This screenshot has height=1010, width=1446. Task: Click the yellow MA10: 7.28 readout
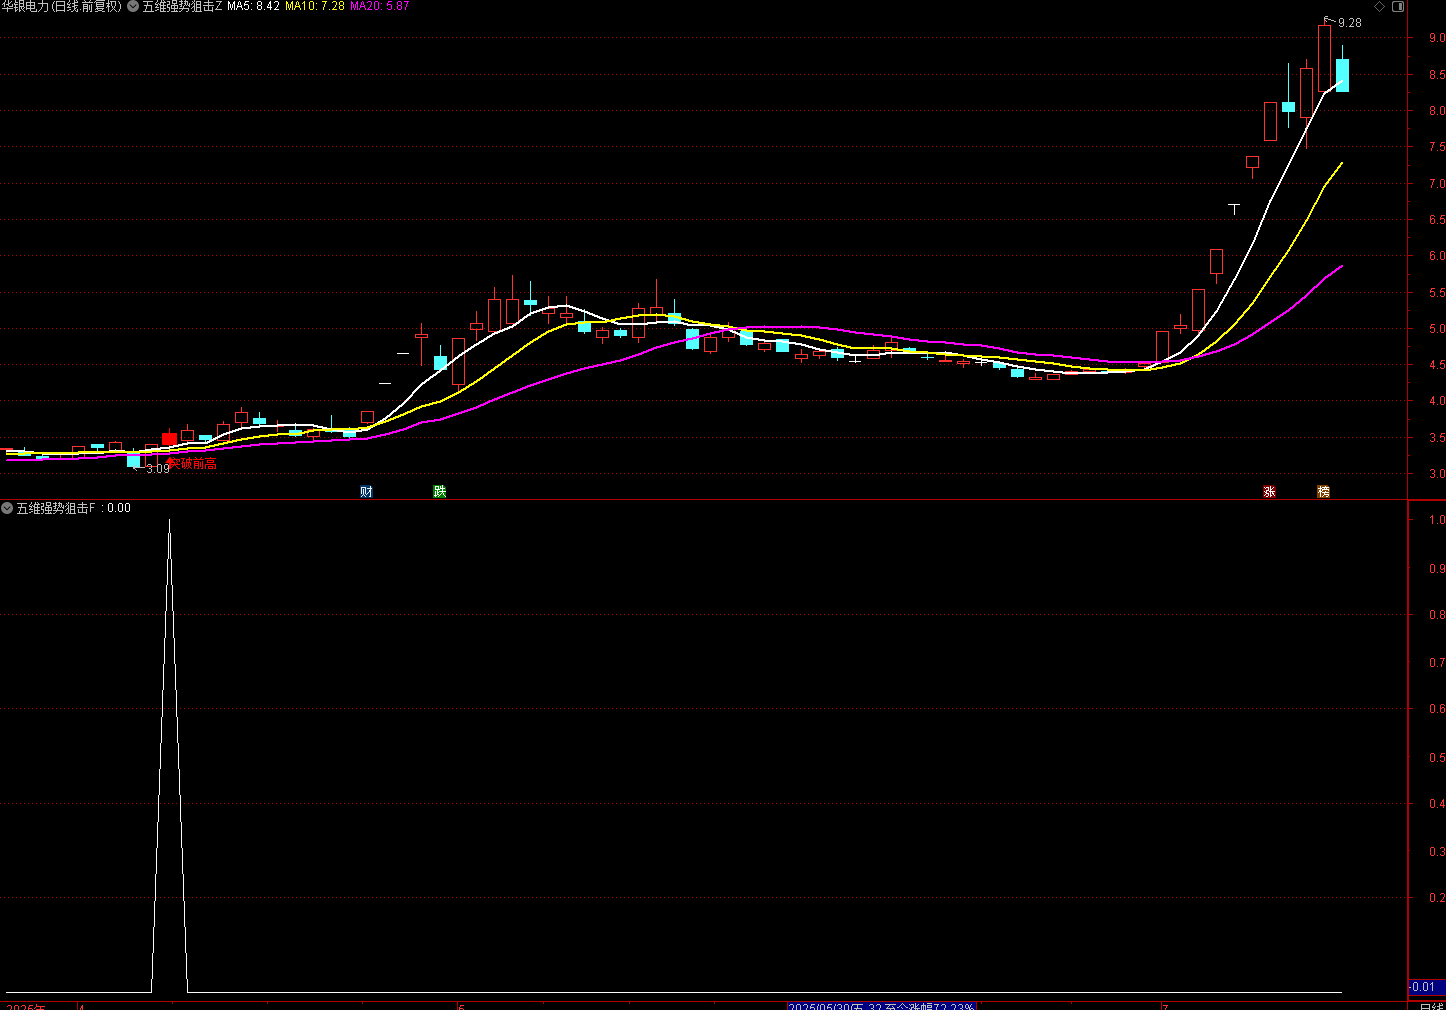coord(315,6)
